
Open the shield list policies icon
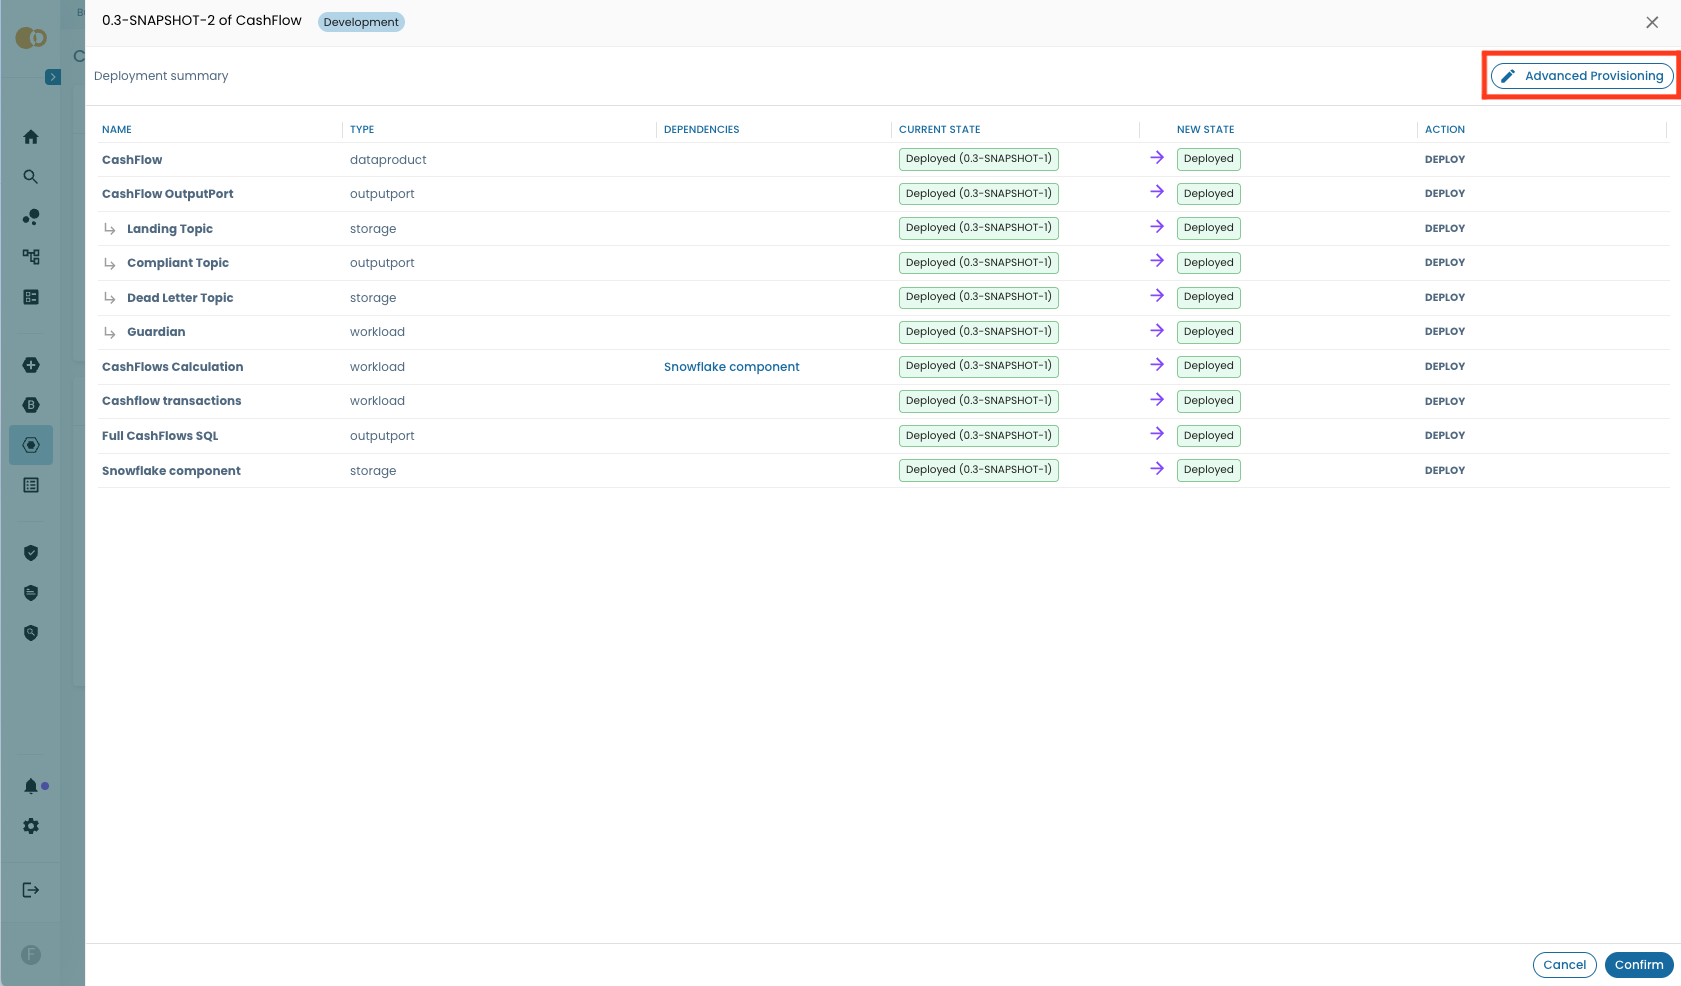coord(31,593)
